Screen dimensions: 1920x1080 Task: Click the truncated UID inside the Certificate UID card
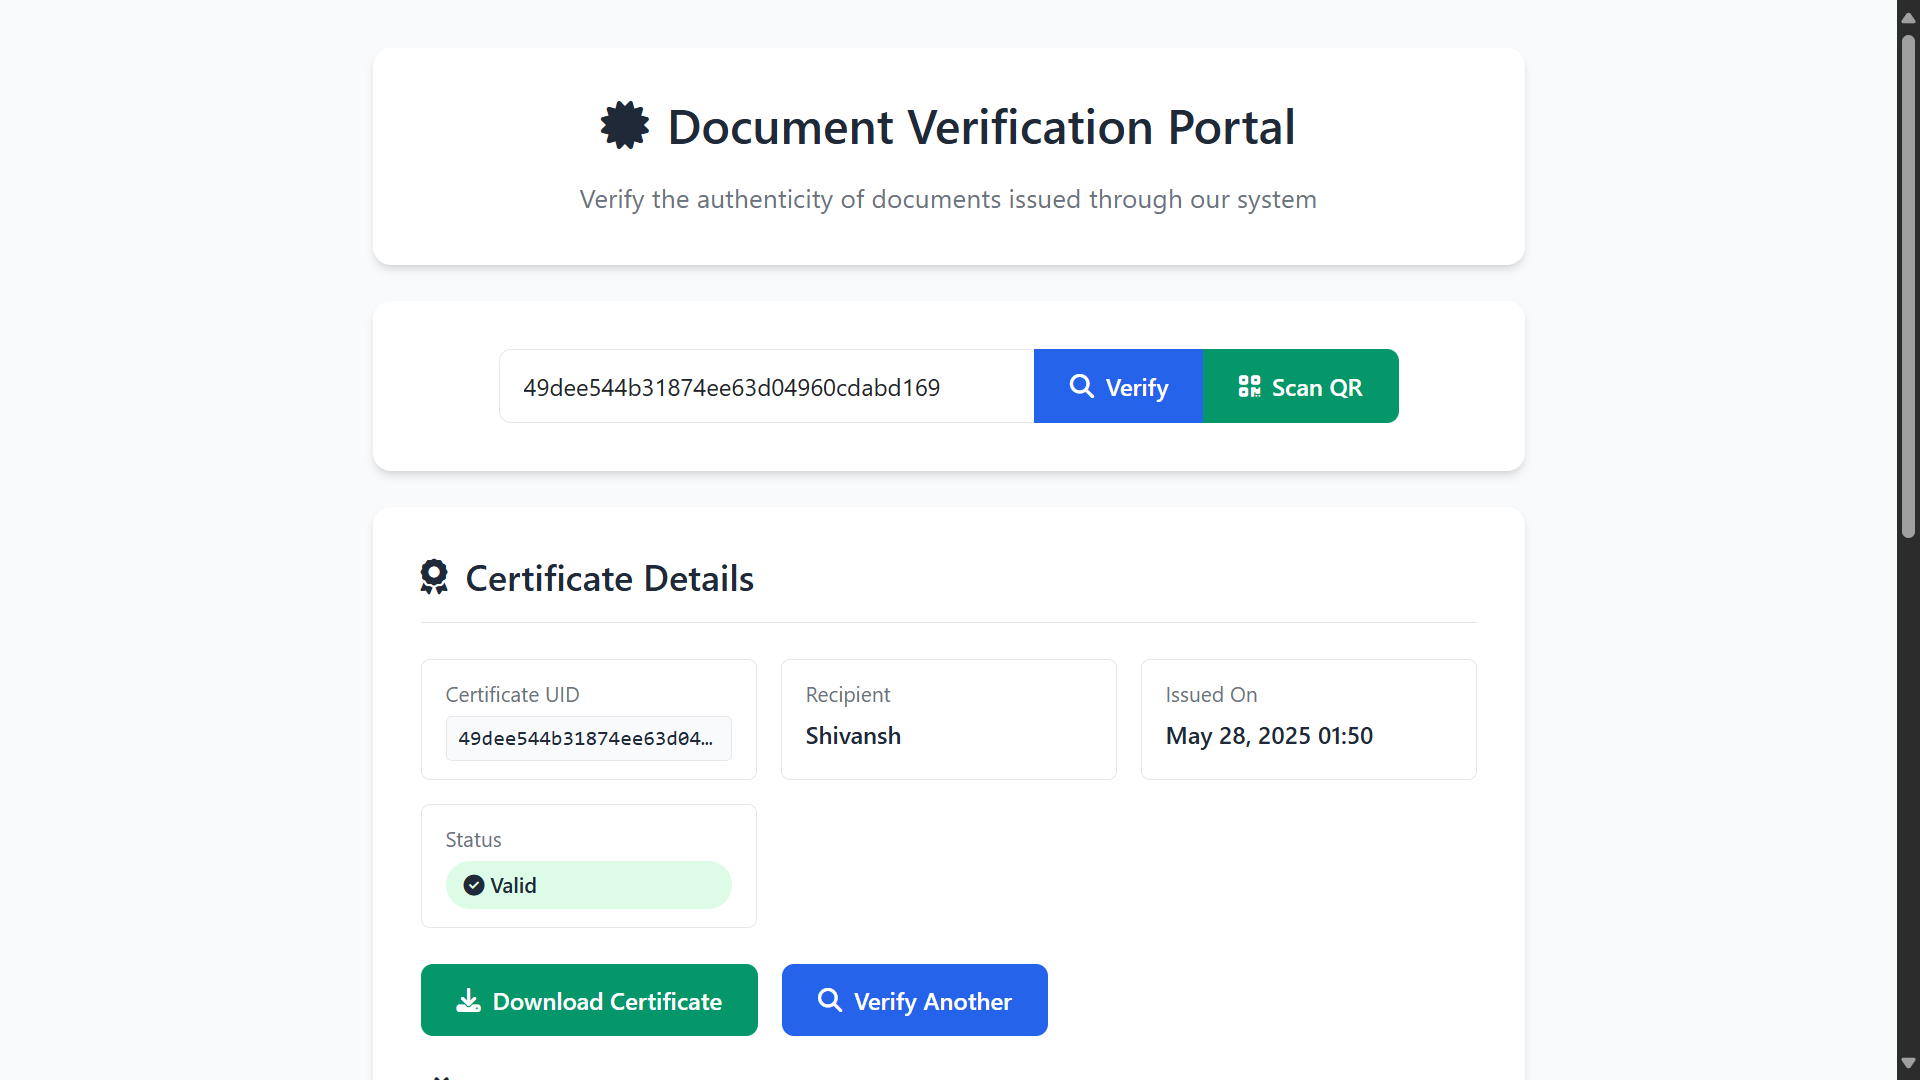point(588,738)
